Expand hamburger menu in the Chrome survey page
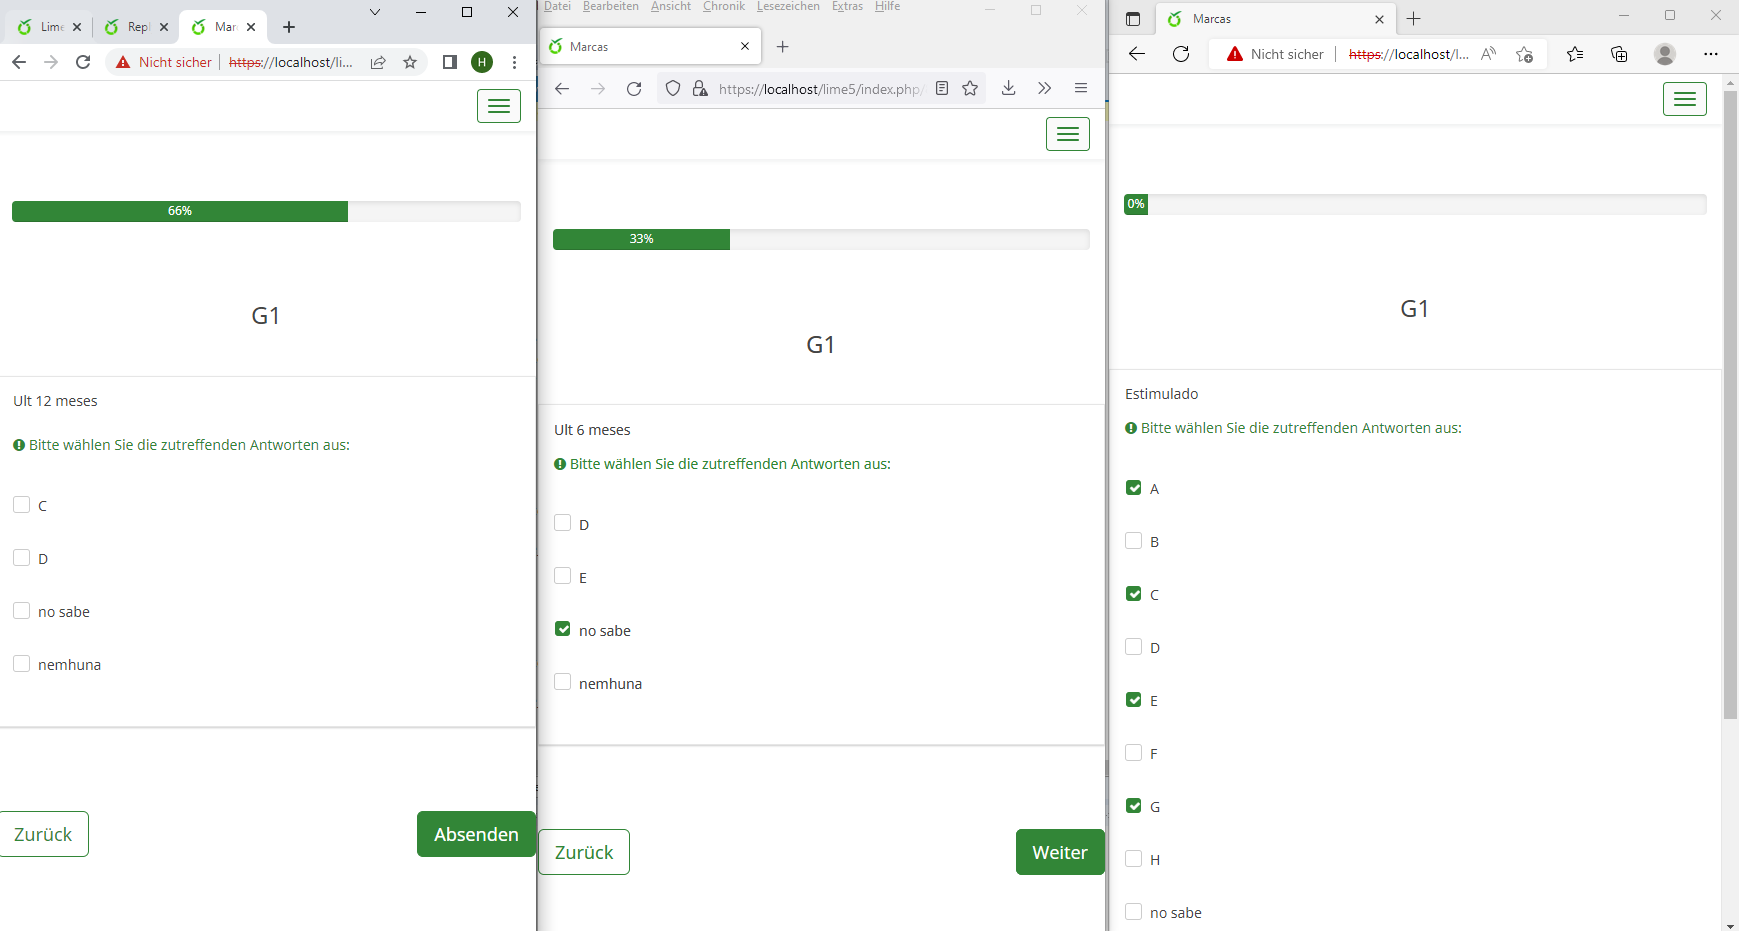 tap(498, 106)
